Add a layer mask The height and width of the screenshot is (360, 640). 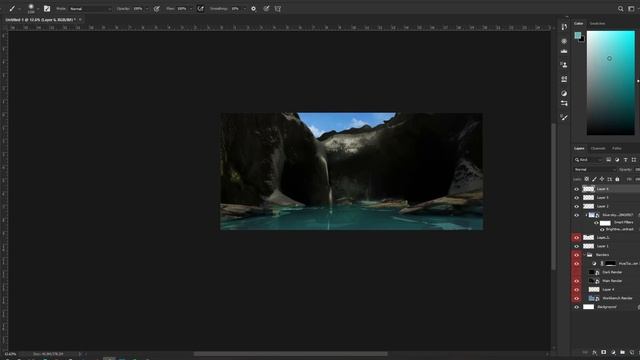coord(604,352)
